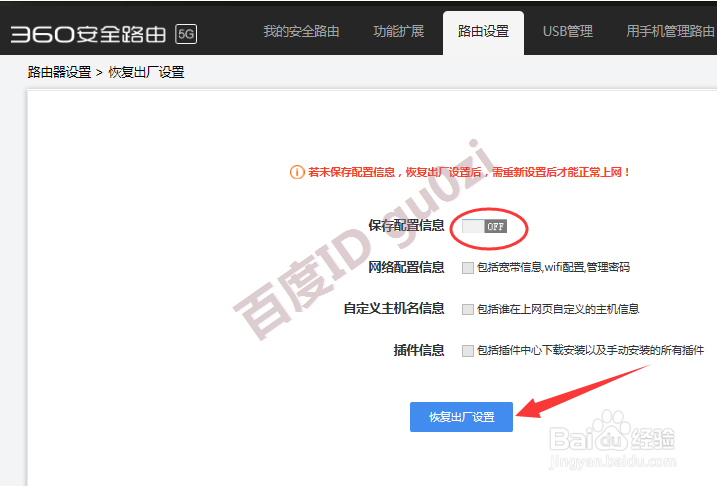Click the red warning message text
This screenshot has height=486, width=717.
pos(469,172)
